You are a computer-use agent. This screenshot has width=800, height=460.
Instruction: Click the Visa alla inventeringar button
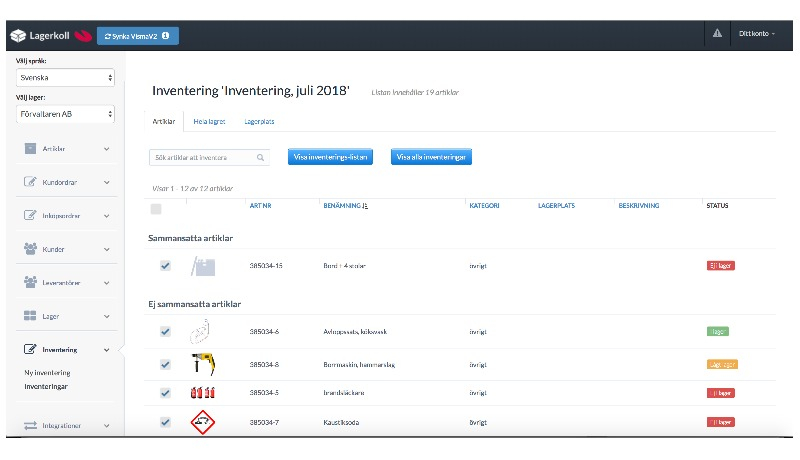[x=431, y=157]
